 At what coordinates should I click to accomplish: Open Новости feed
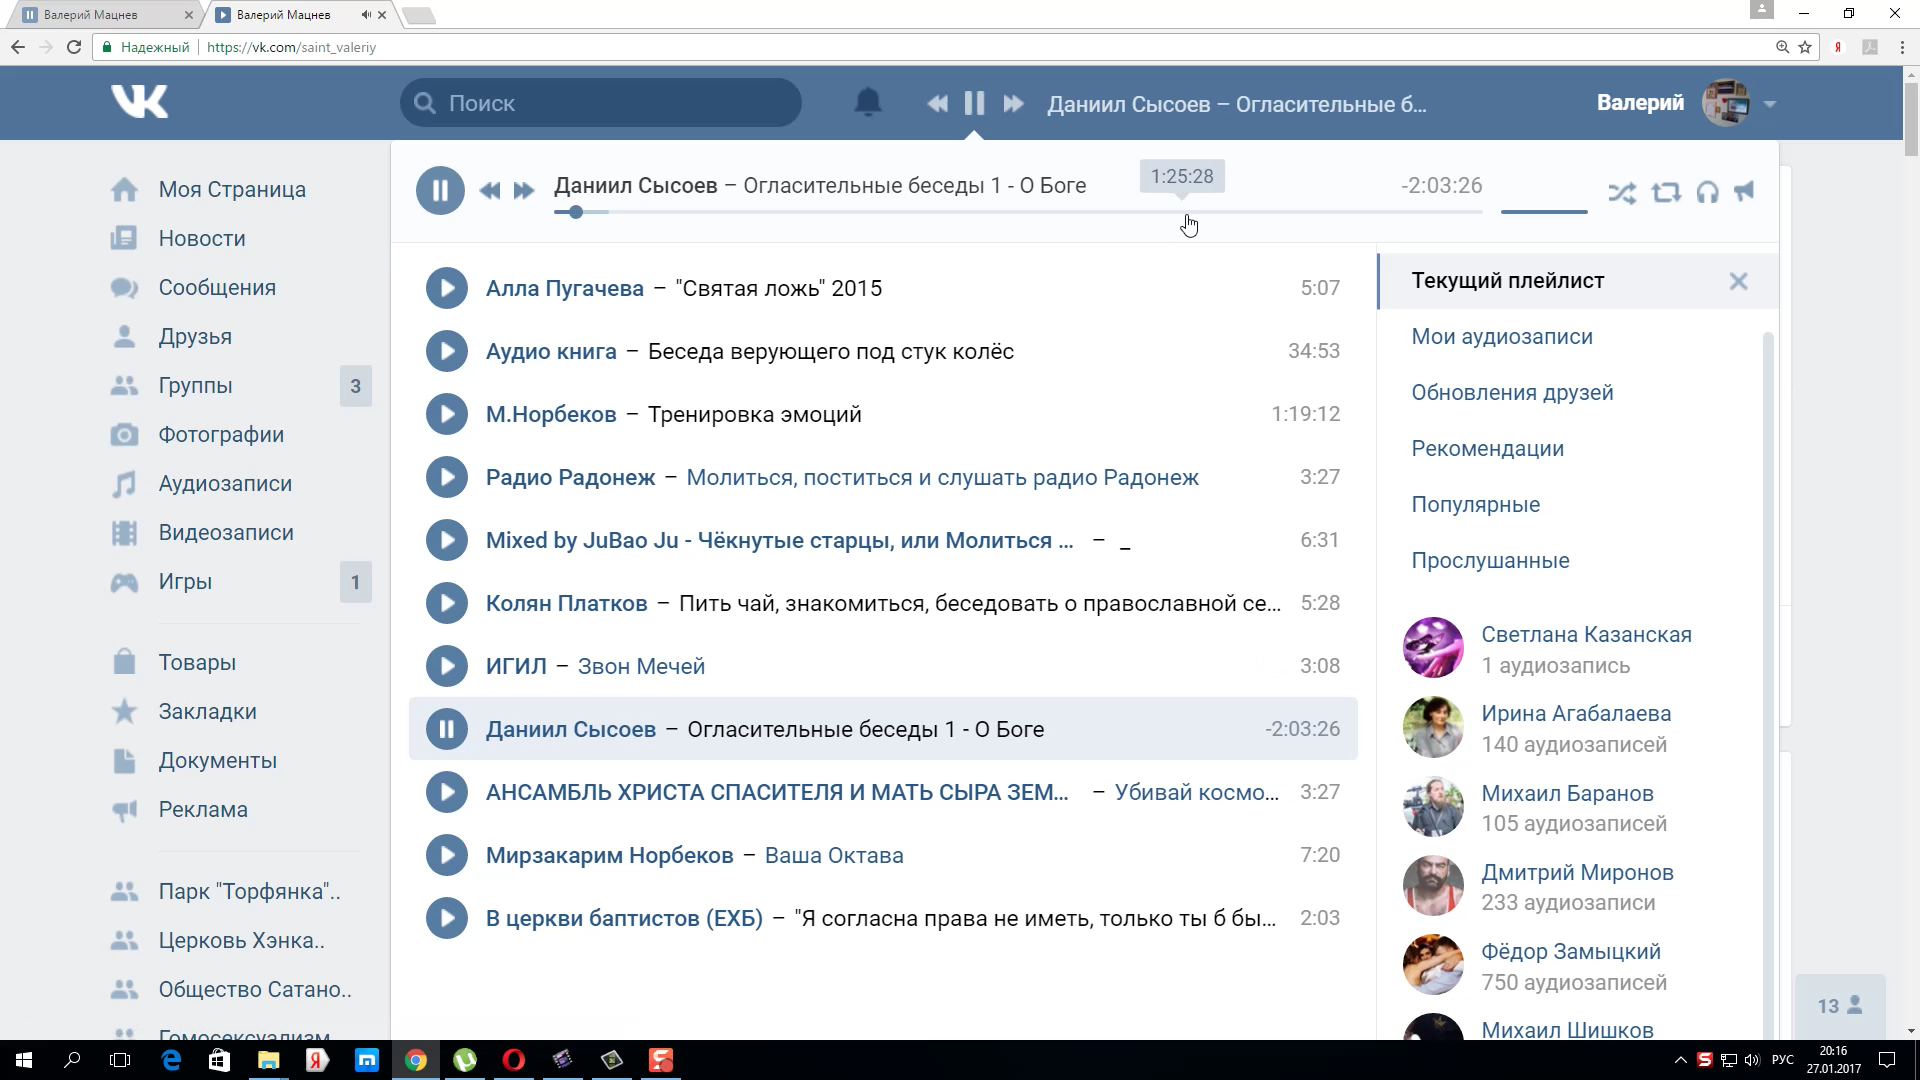[202, 239]
